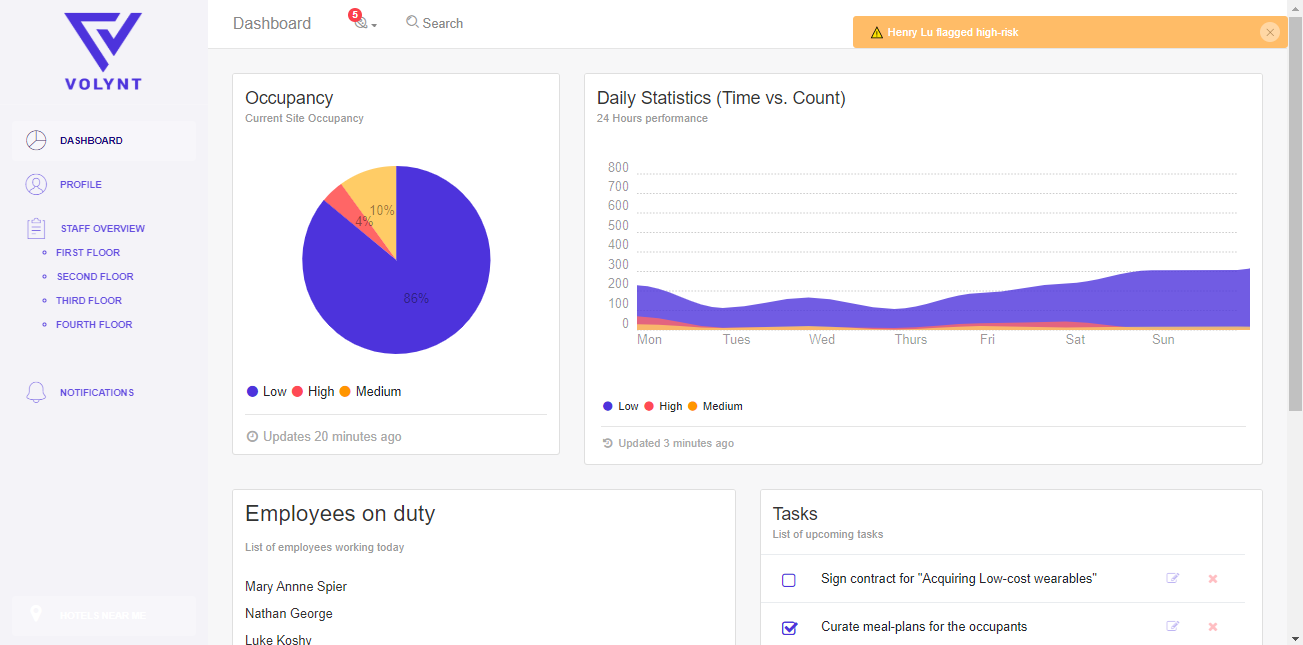Go to Second Floor
Viewport: 1303px width, 645px height.
click(95, 277)
